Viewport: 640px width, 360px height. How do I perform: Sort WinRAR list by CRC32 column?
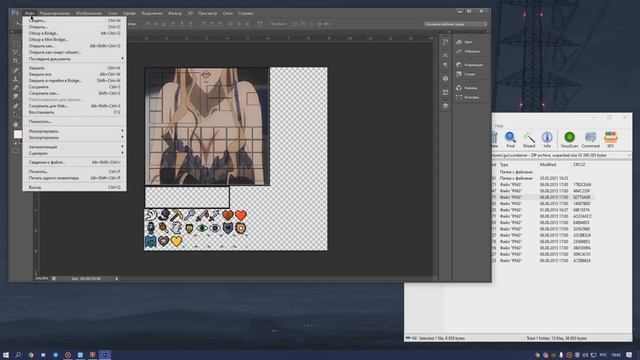(579, 164)
